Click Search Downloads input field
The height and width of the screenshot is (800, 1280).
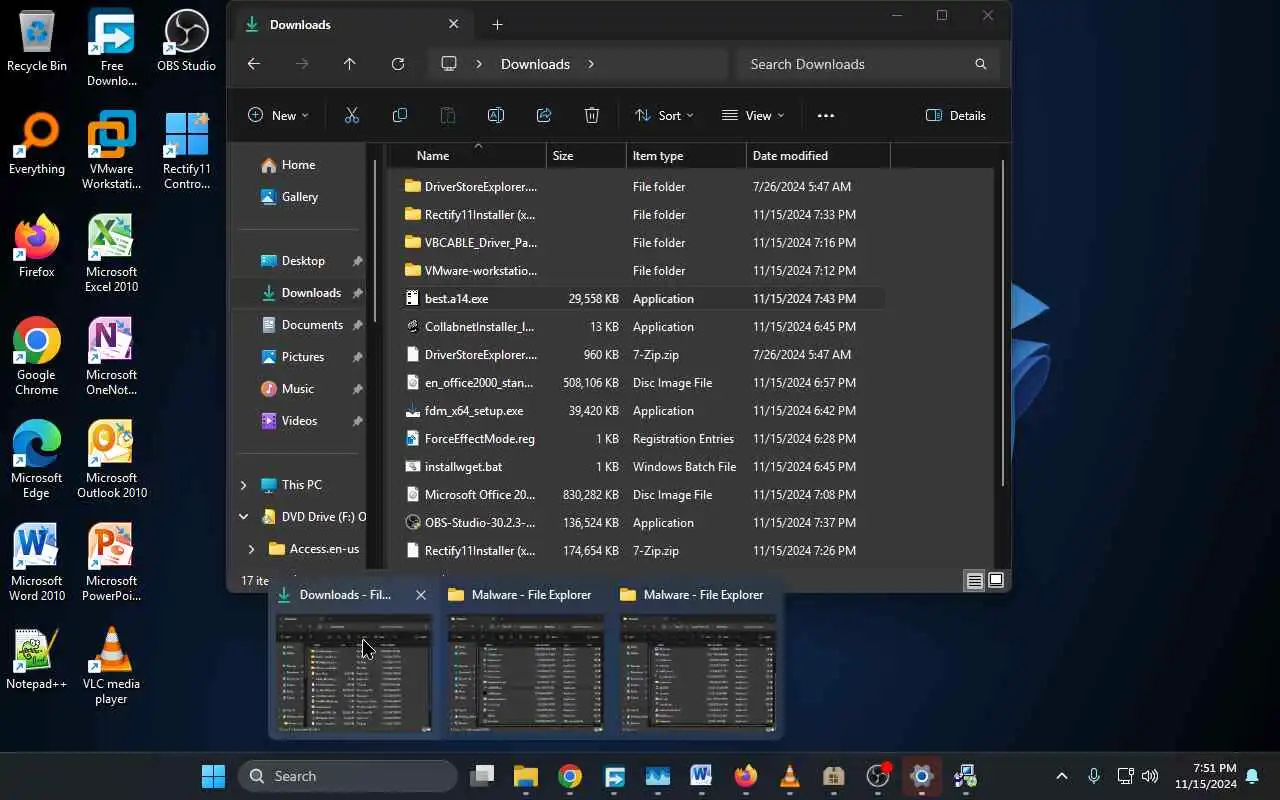[x=866, y=64]
